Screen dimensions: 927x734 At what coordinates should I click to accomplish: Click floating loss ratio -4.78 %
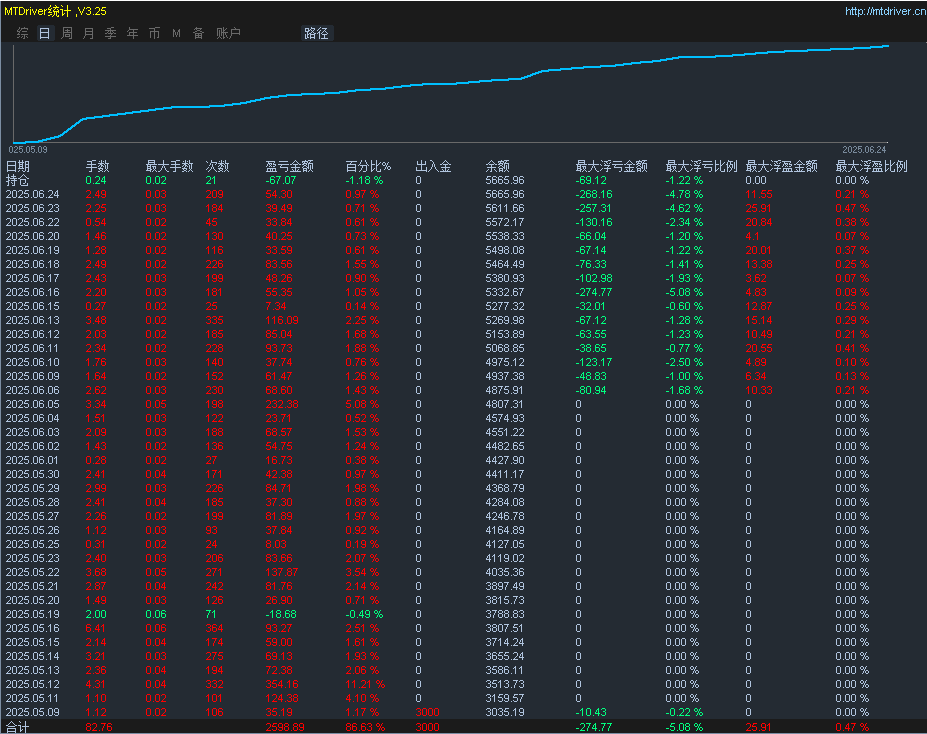tap(684, 194)
